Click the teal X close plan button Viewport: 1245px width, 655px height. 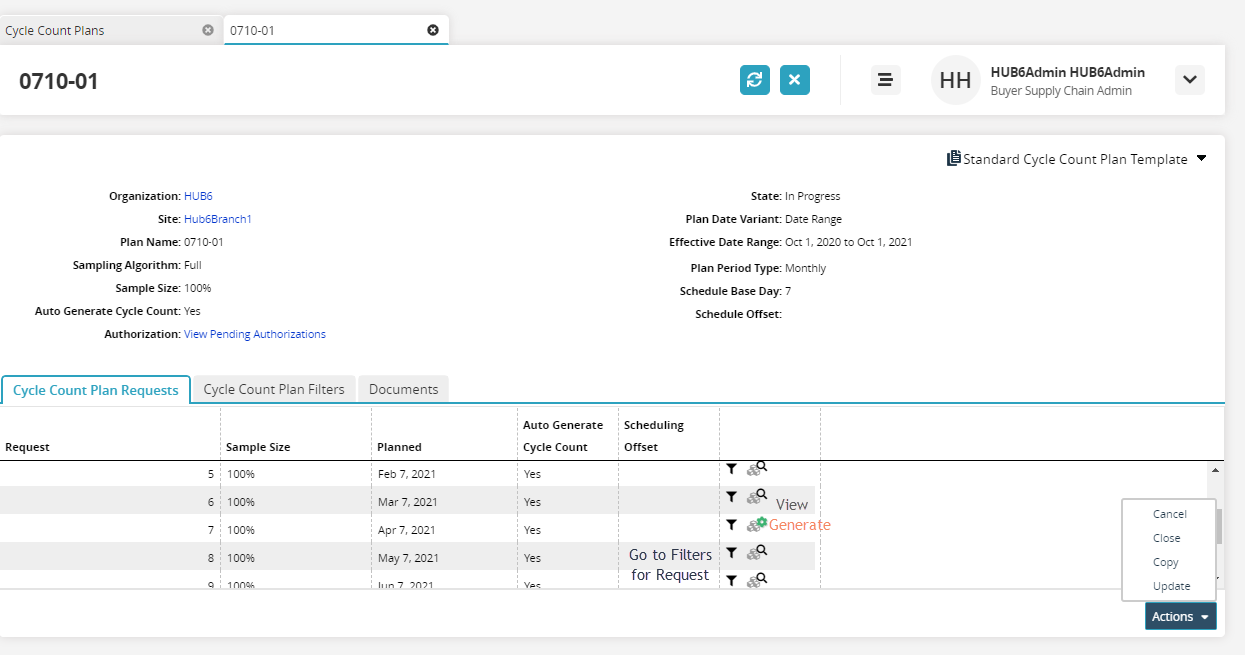pos(795,80)
